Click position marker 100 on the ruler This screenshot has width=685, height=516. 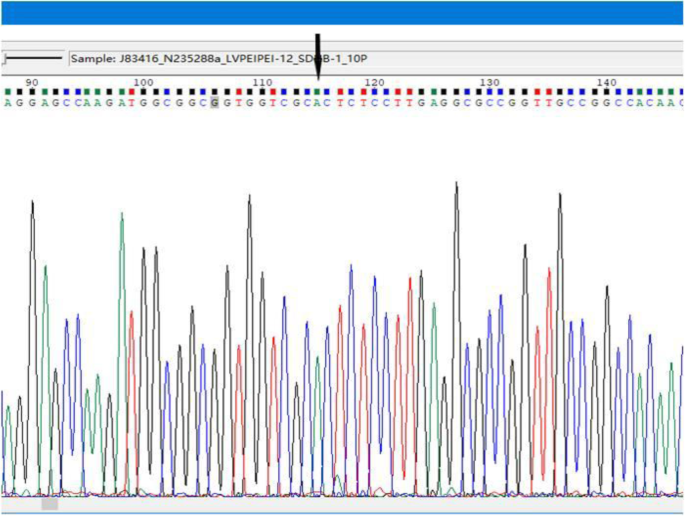pyautogui.click(x=143, y=83)
